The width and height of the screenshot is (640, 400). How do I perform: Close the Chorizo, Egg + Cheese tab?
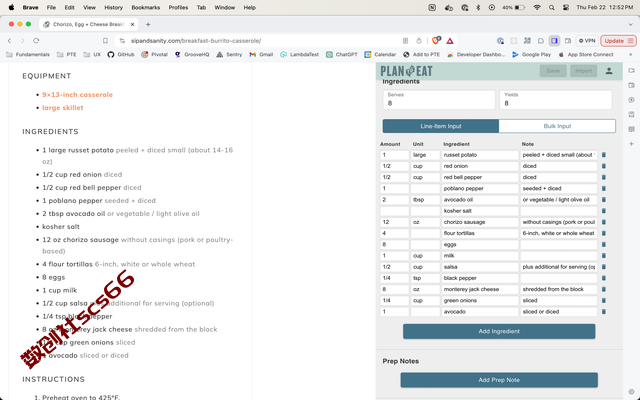(132, 24)
